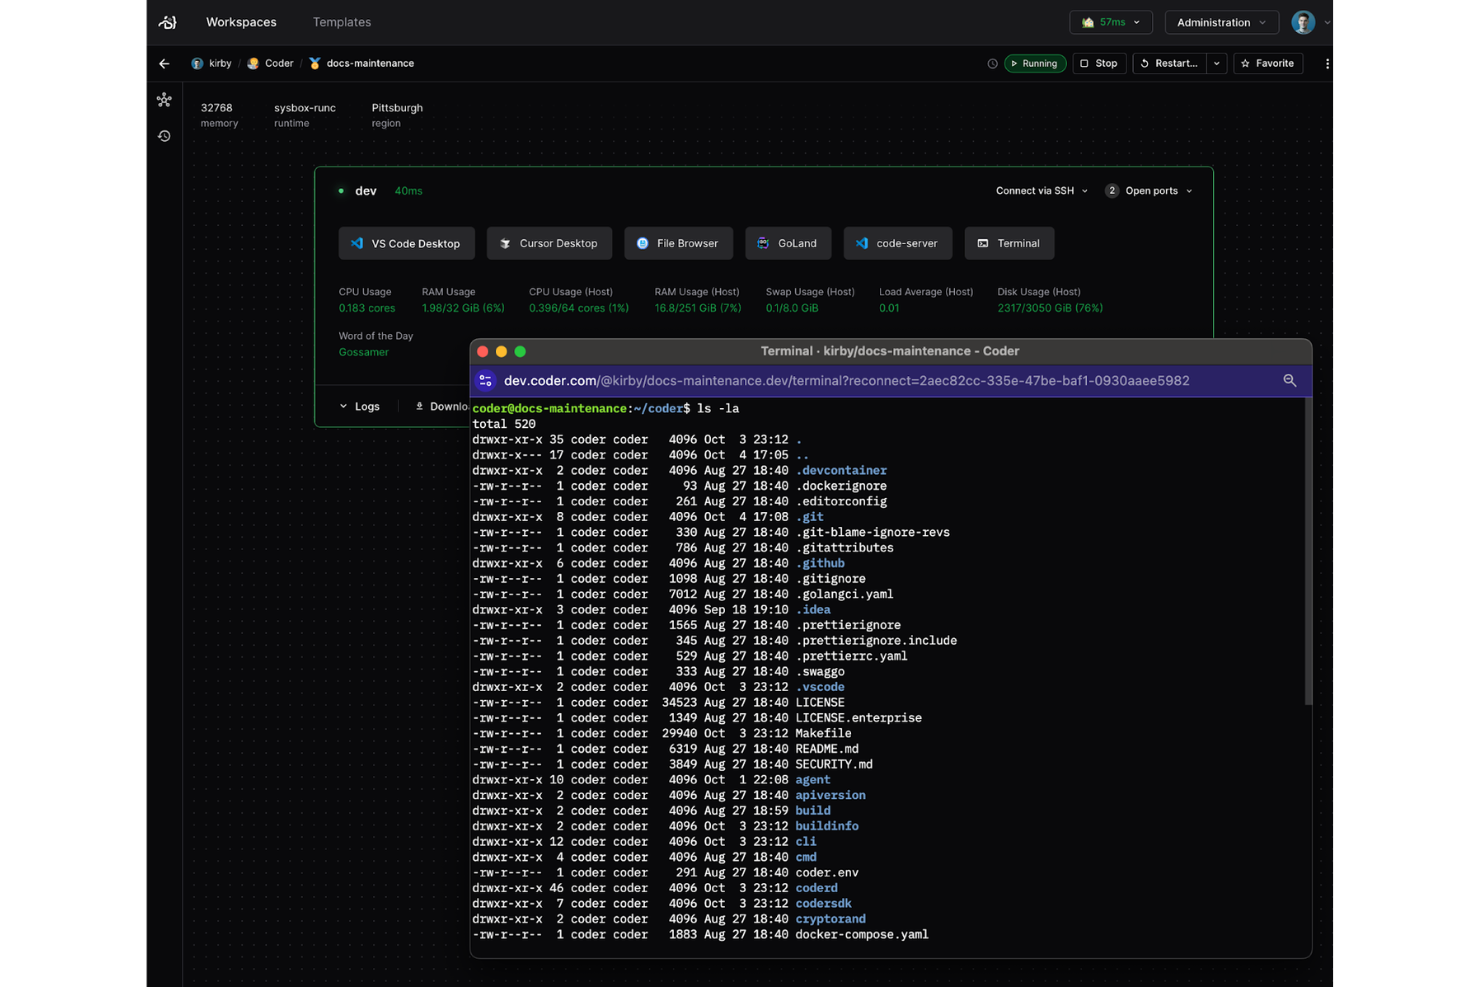Click the back arrow to return to workspaces
The width and height of the screenshot is (1480, 987).
(x=163, y=63)
